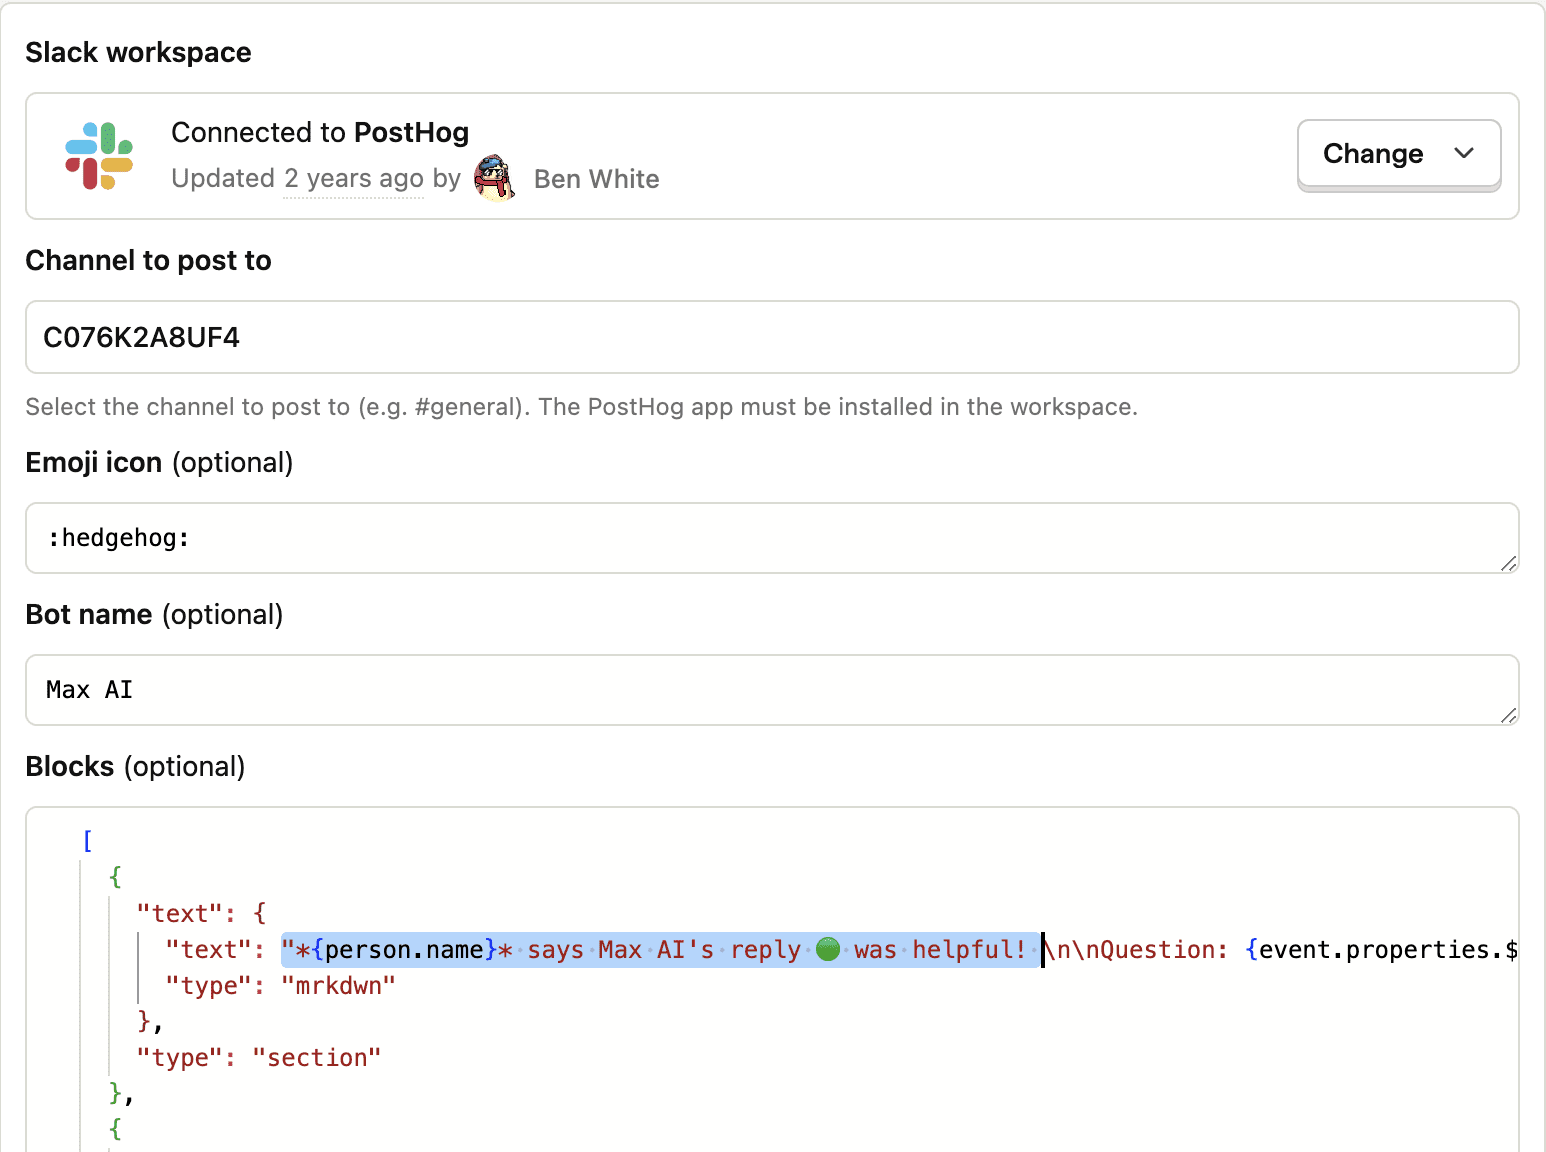Click the resize handle of the Bot name field
The width and height of the screenshot is (1546, 1152).
[1508, 715]
